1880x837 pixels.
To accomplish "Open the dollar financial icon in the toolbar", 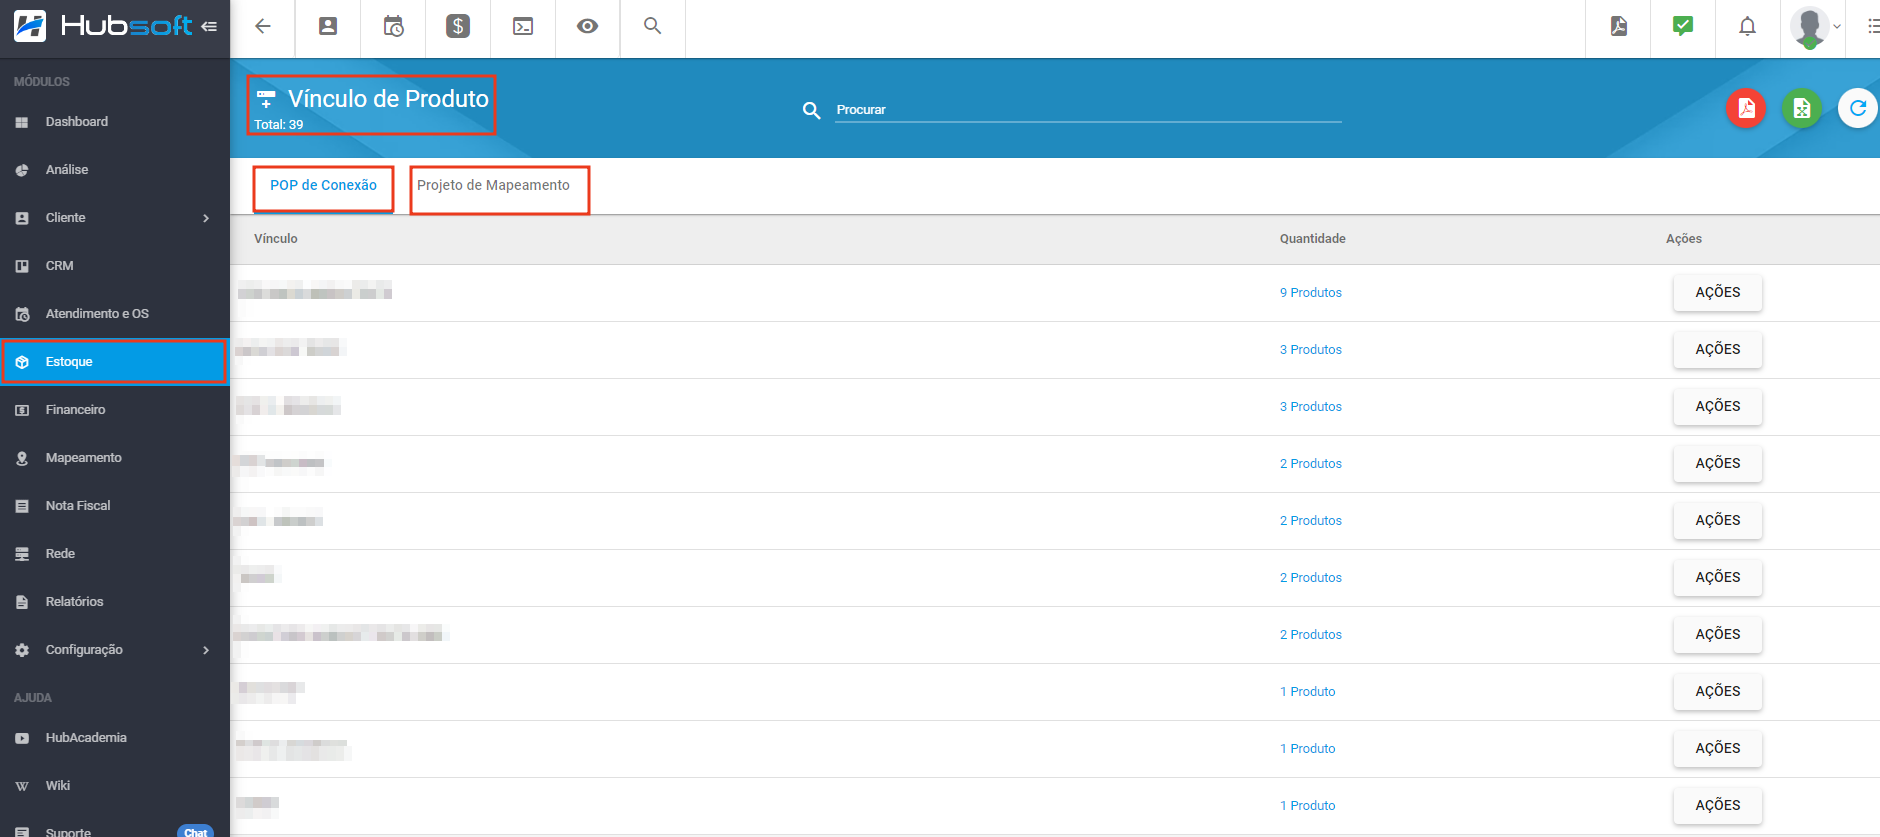I will tap(458, 26).
